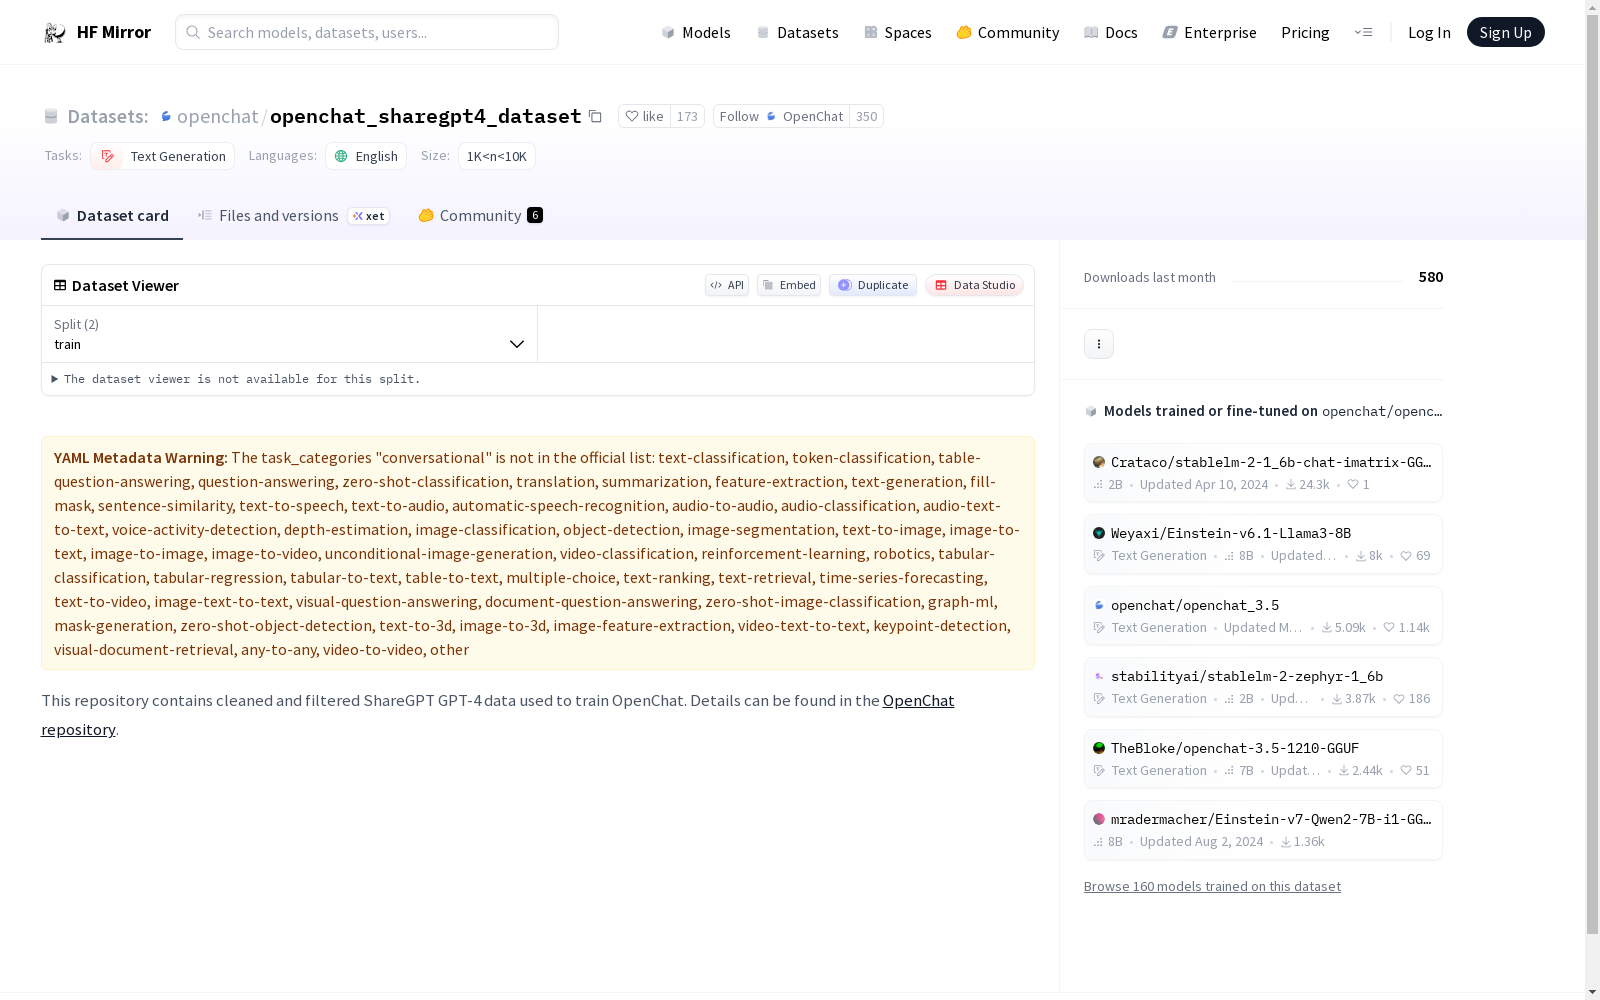Open the dataset in Data Studio
This screenshot has height=1000, width=1600.
click(974, 285)
